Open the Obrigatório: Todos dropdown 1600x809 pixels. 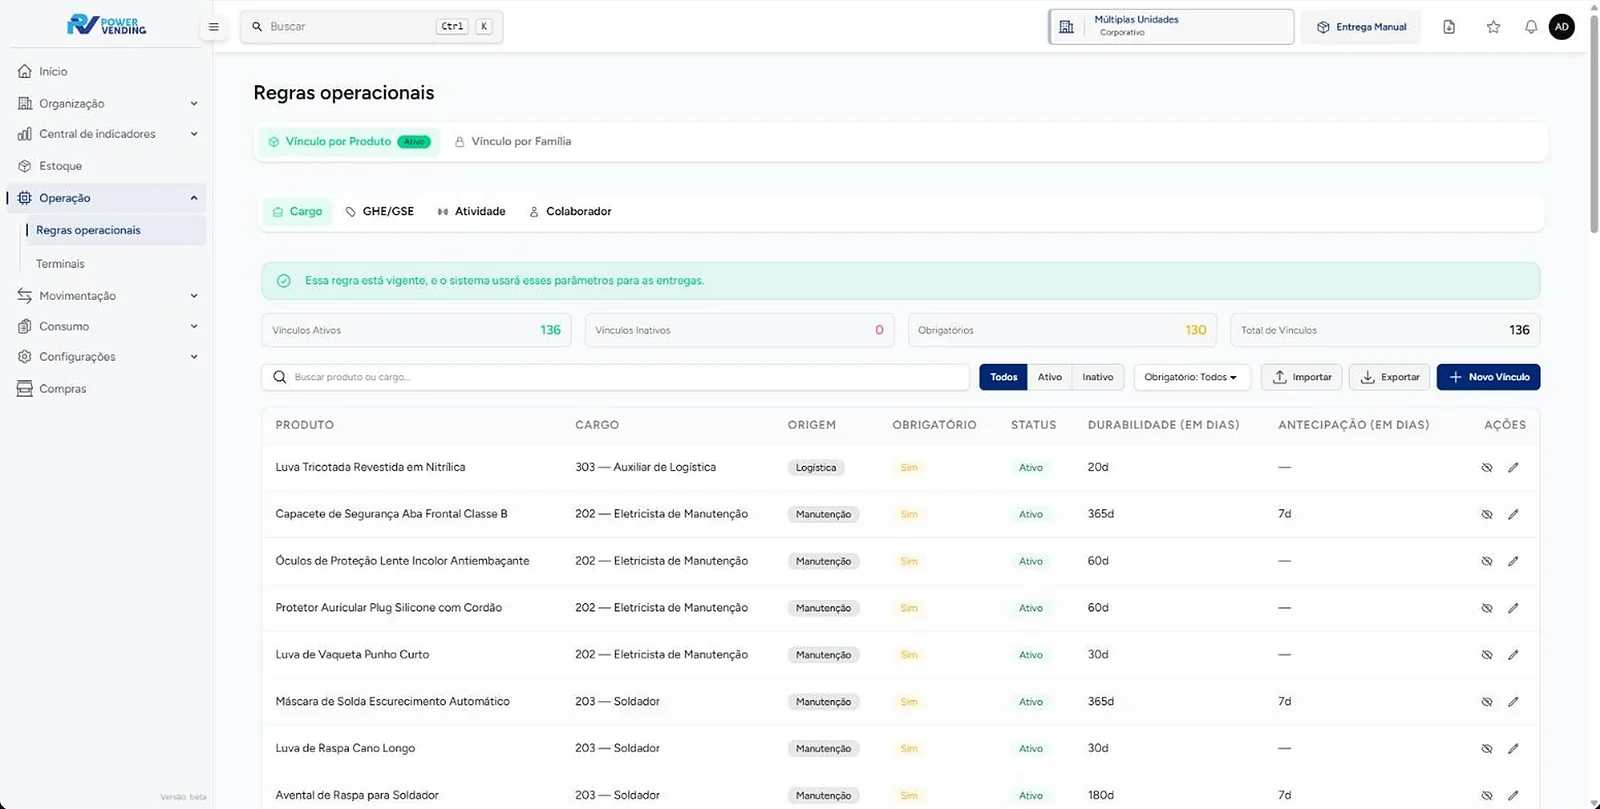[x=1191, y=377]
